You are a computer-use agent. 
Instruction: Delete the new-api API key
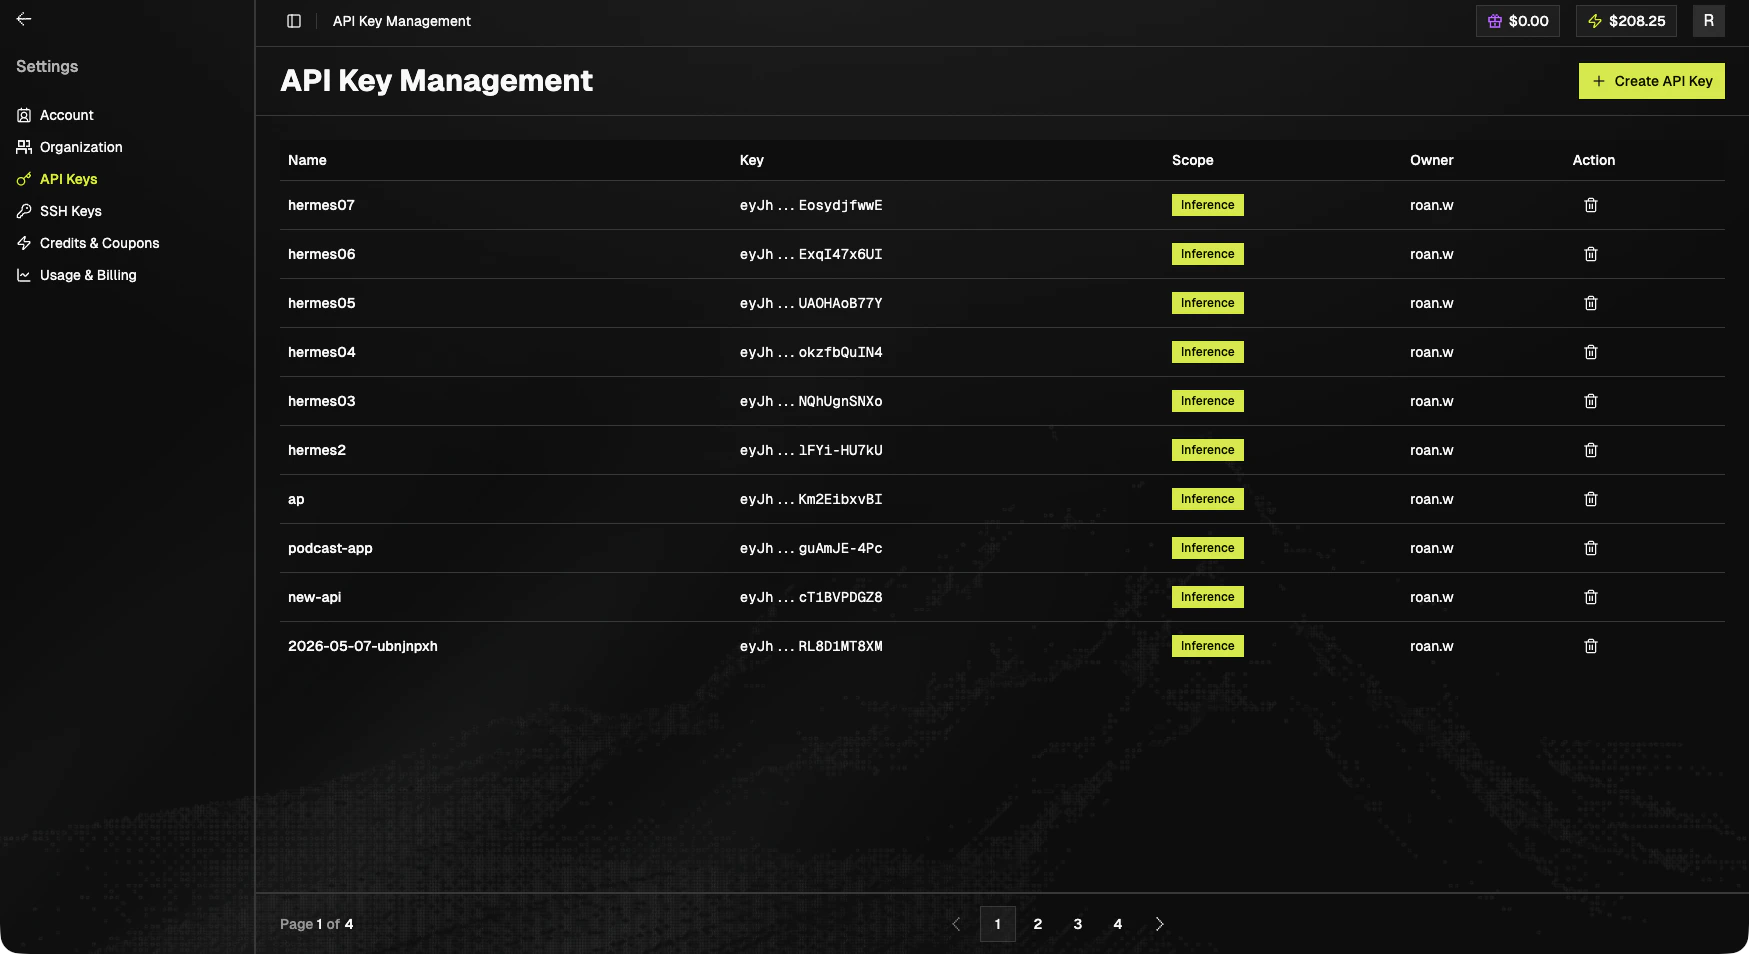pyautogui.click(x=1591, y=597)
